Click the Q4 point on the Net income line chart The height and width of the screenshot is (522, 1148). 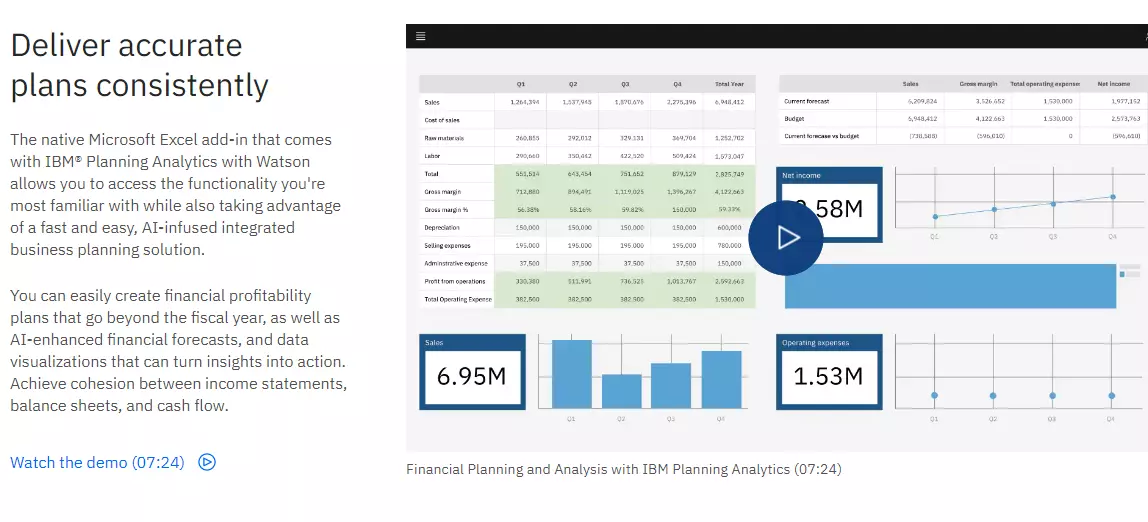(1113, 197)
